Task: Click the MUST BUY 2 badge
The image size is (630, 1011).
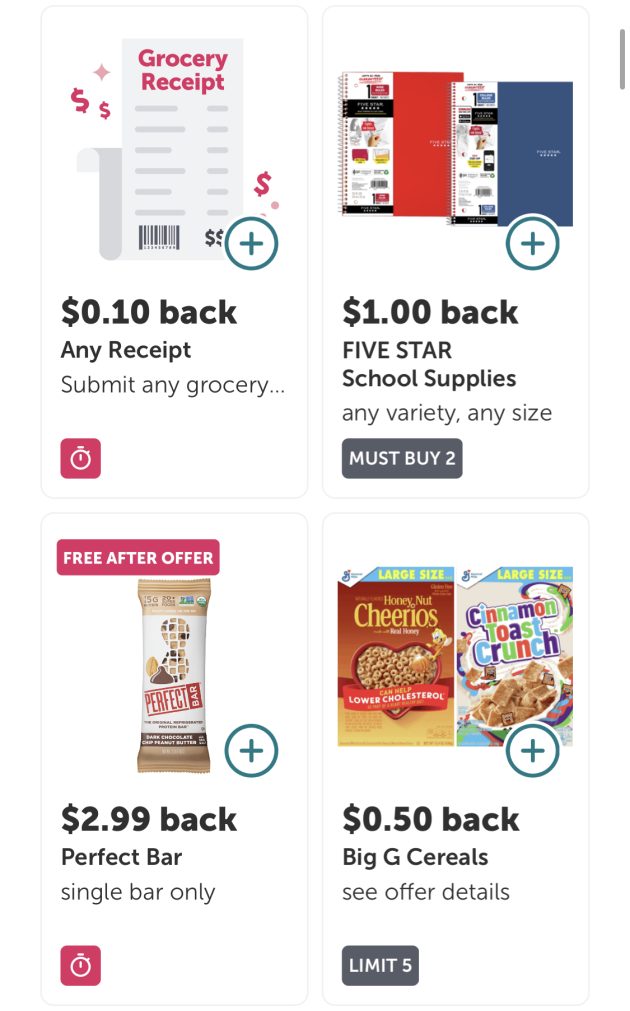Action: tap(402, 459)
